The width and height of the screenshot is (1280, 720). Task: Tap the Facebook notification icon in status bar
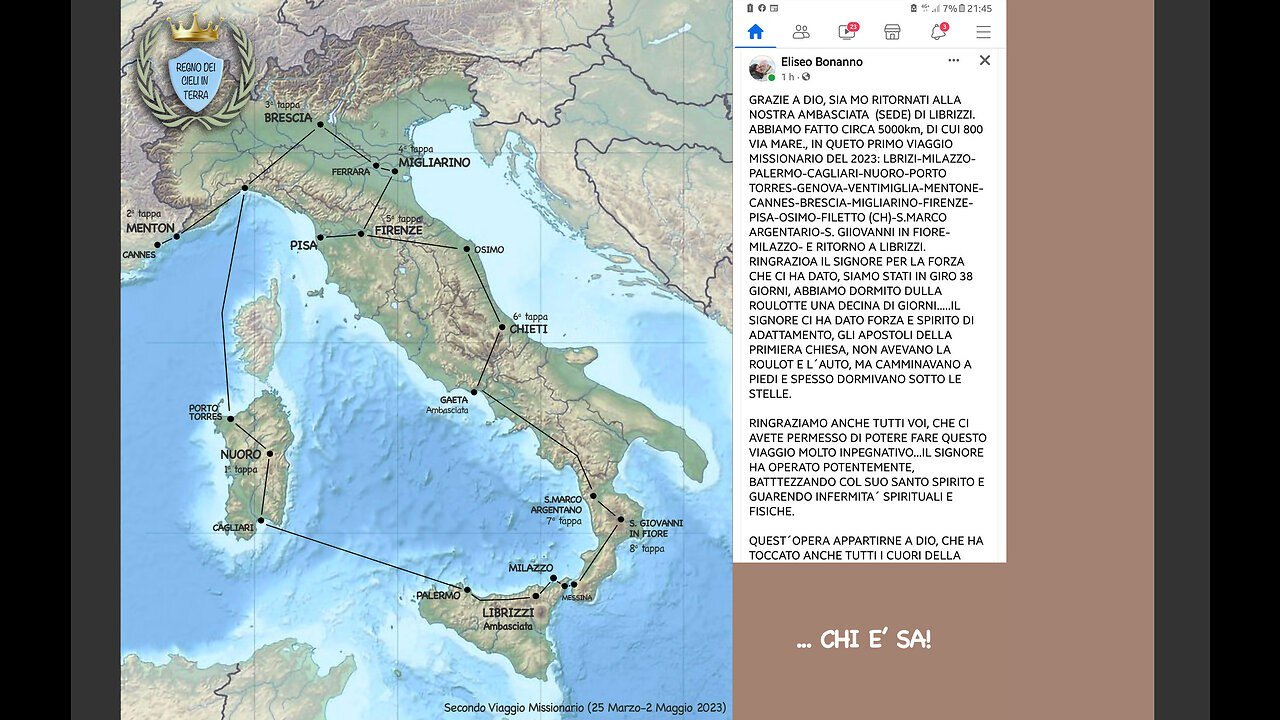[760, 8]
